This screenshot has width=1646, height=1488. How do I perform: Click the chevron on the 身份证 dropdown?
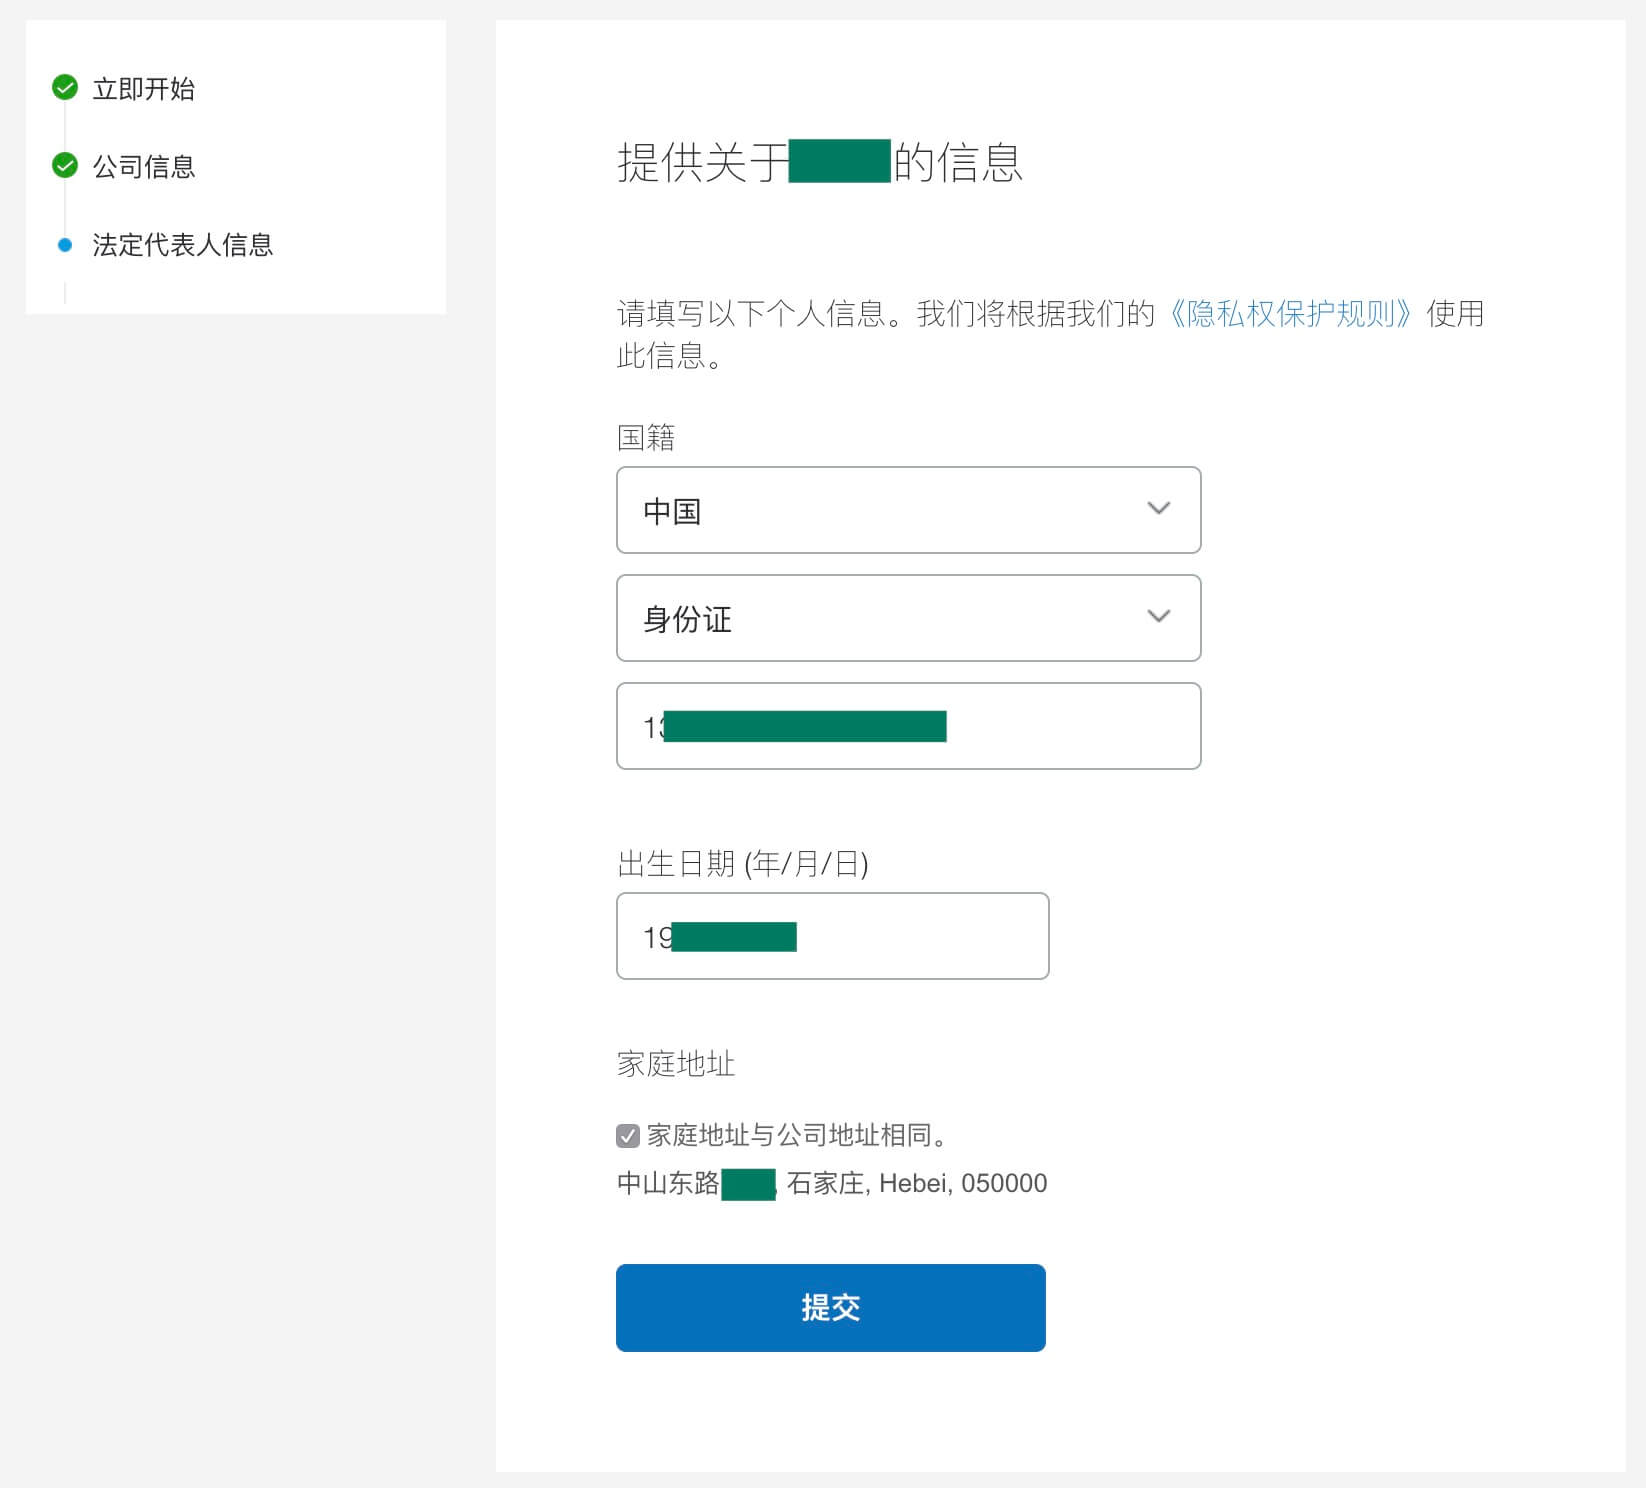tap(1159, 618)
